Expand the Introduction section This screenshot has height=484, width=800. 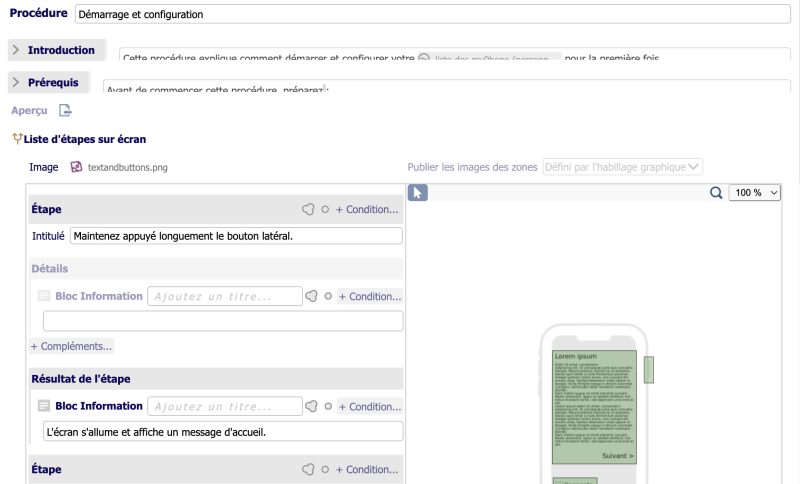click(x=16, y=50)
